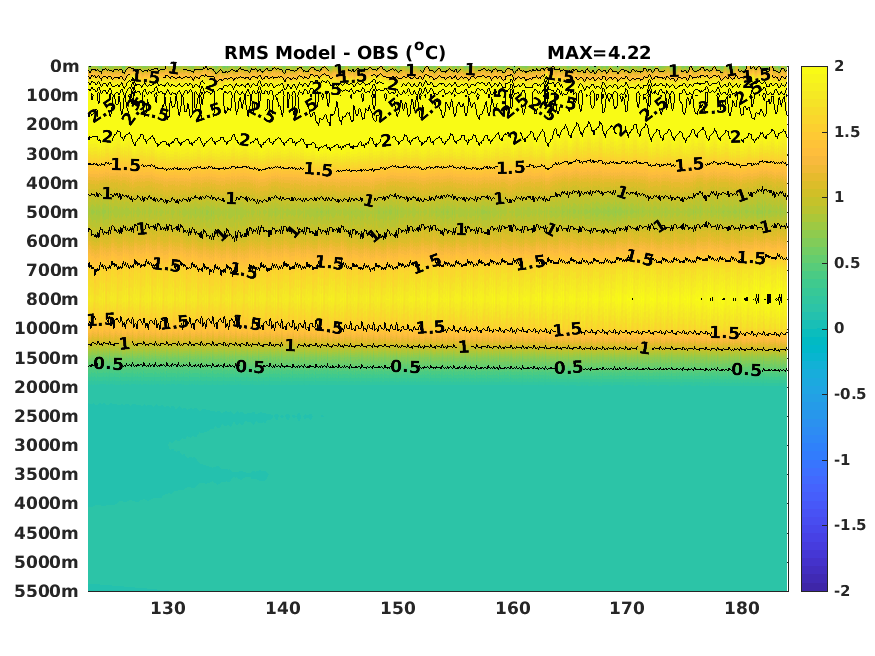Select the "5000m" depth axis label

[x=47, y=562]
